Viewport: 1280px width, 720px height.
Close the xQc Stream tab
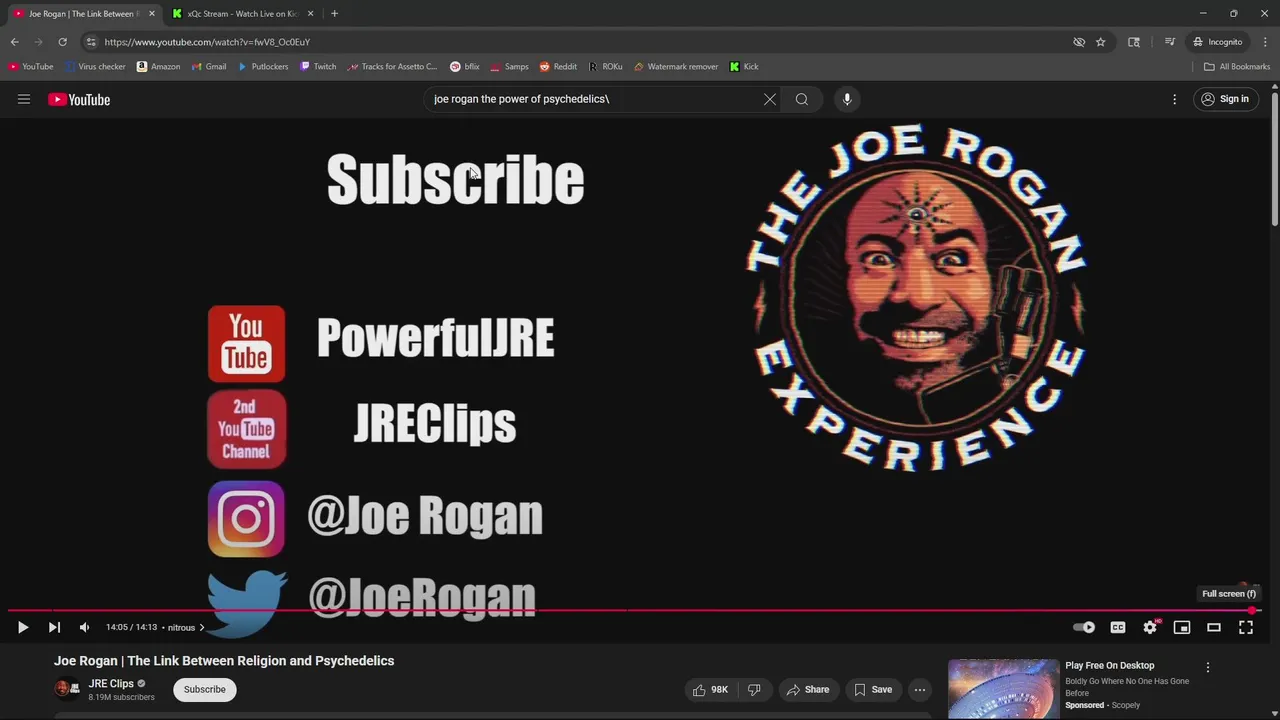coord(310,14)
